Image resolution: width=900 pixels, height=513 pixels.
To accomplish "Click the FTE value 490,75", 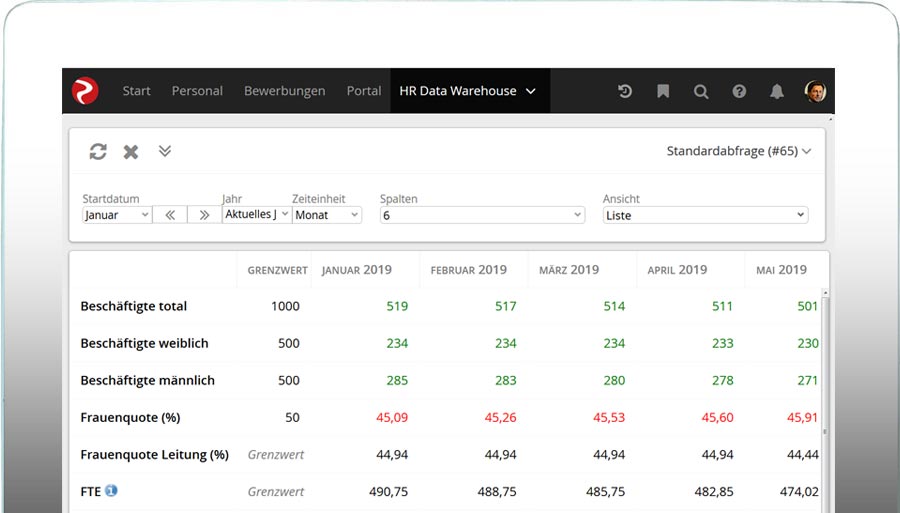I will [389, 492].
